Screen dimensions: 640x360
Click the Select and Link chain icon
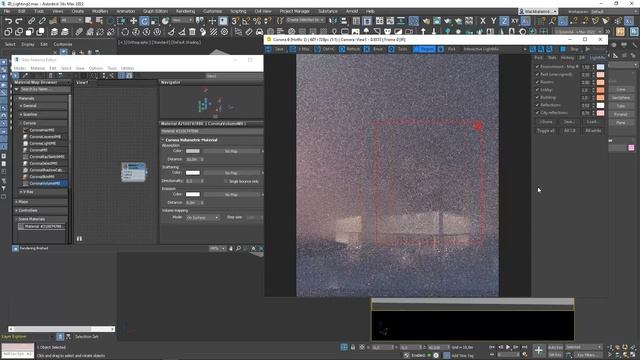pos(31,20)
